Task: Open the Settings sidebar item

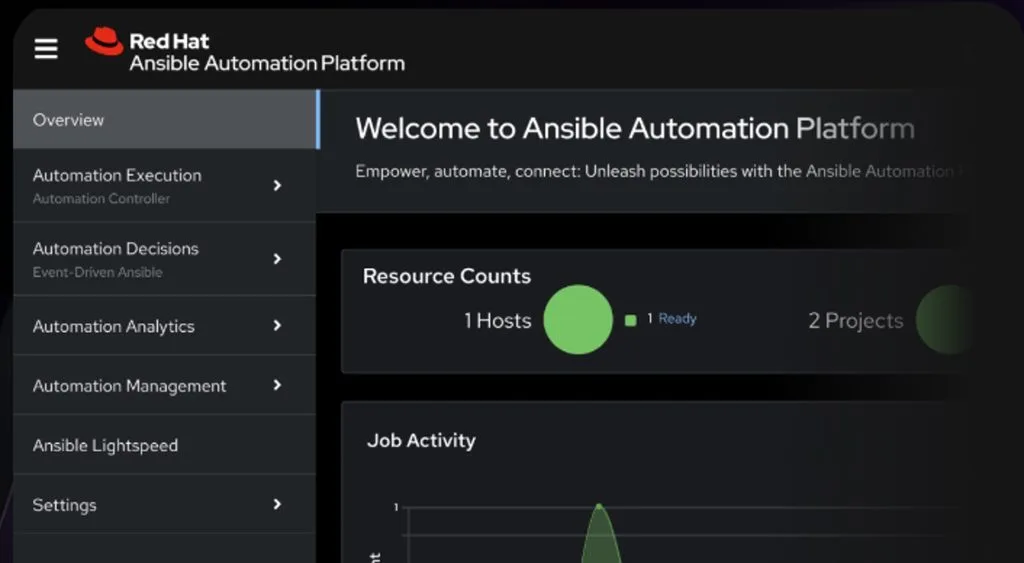Action: click(x=165, y=504)
